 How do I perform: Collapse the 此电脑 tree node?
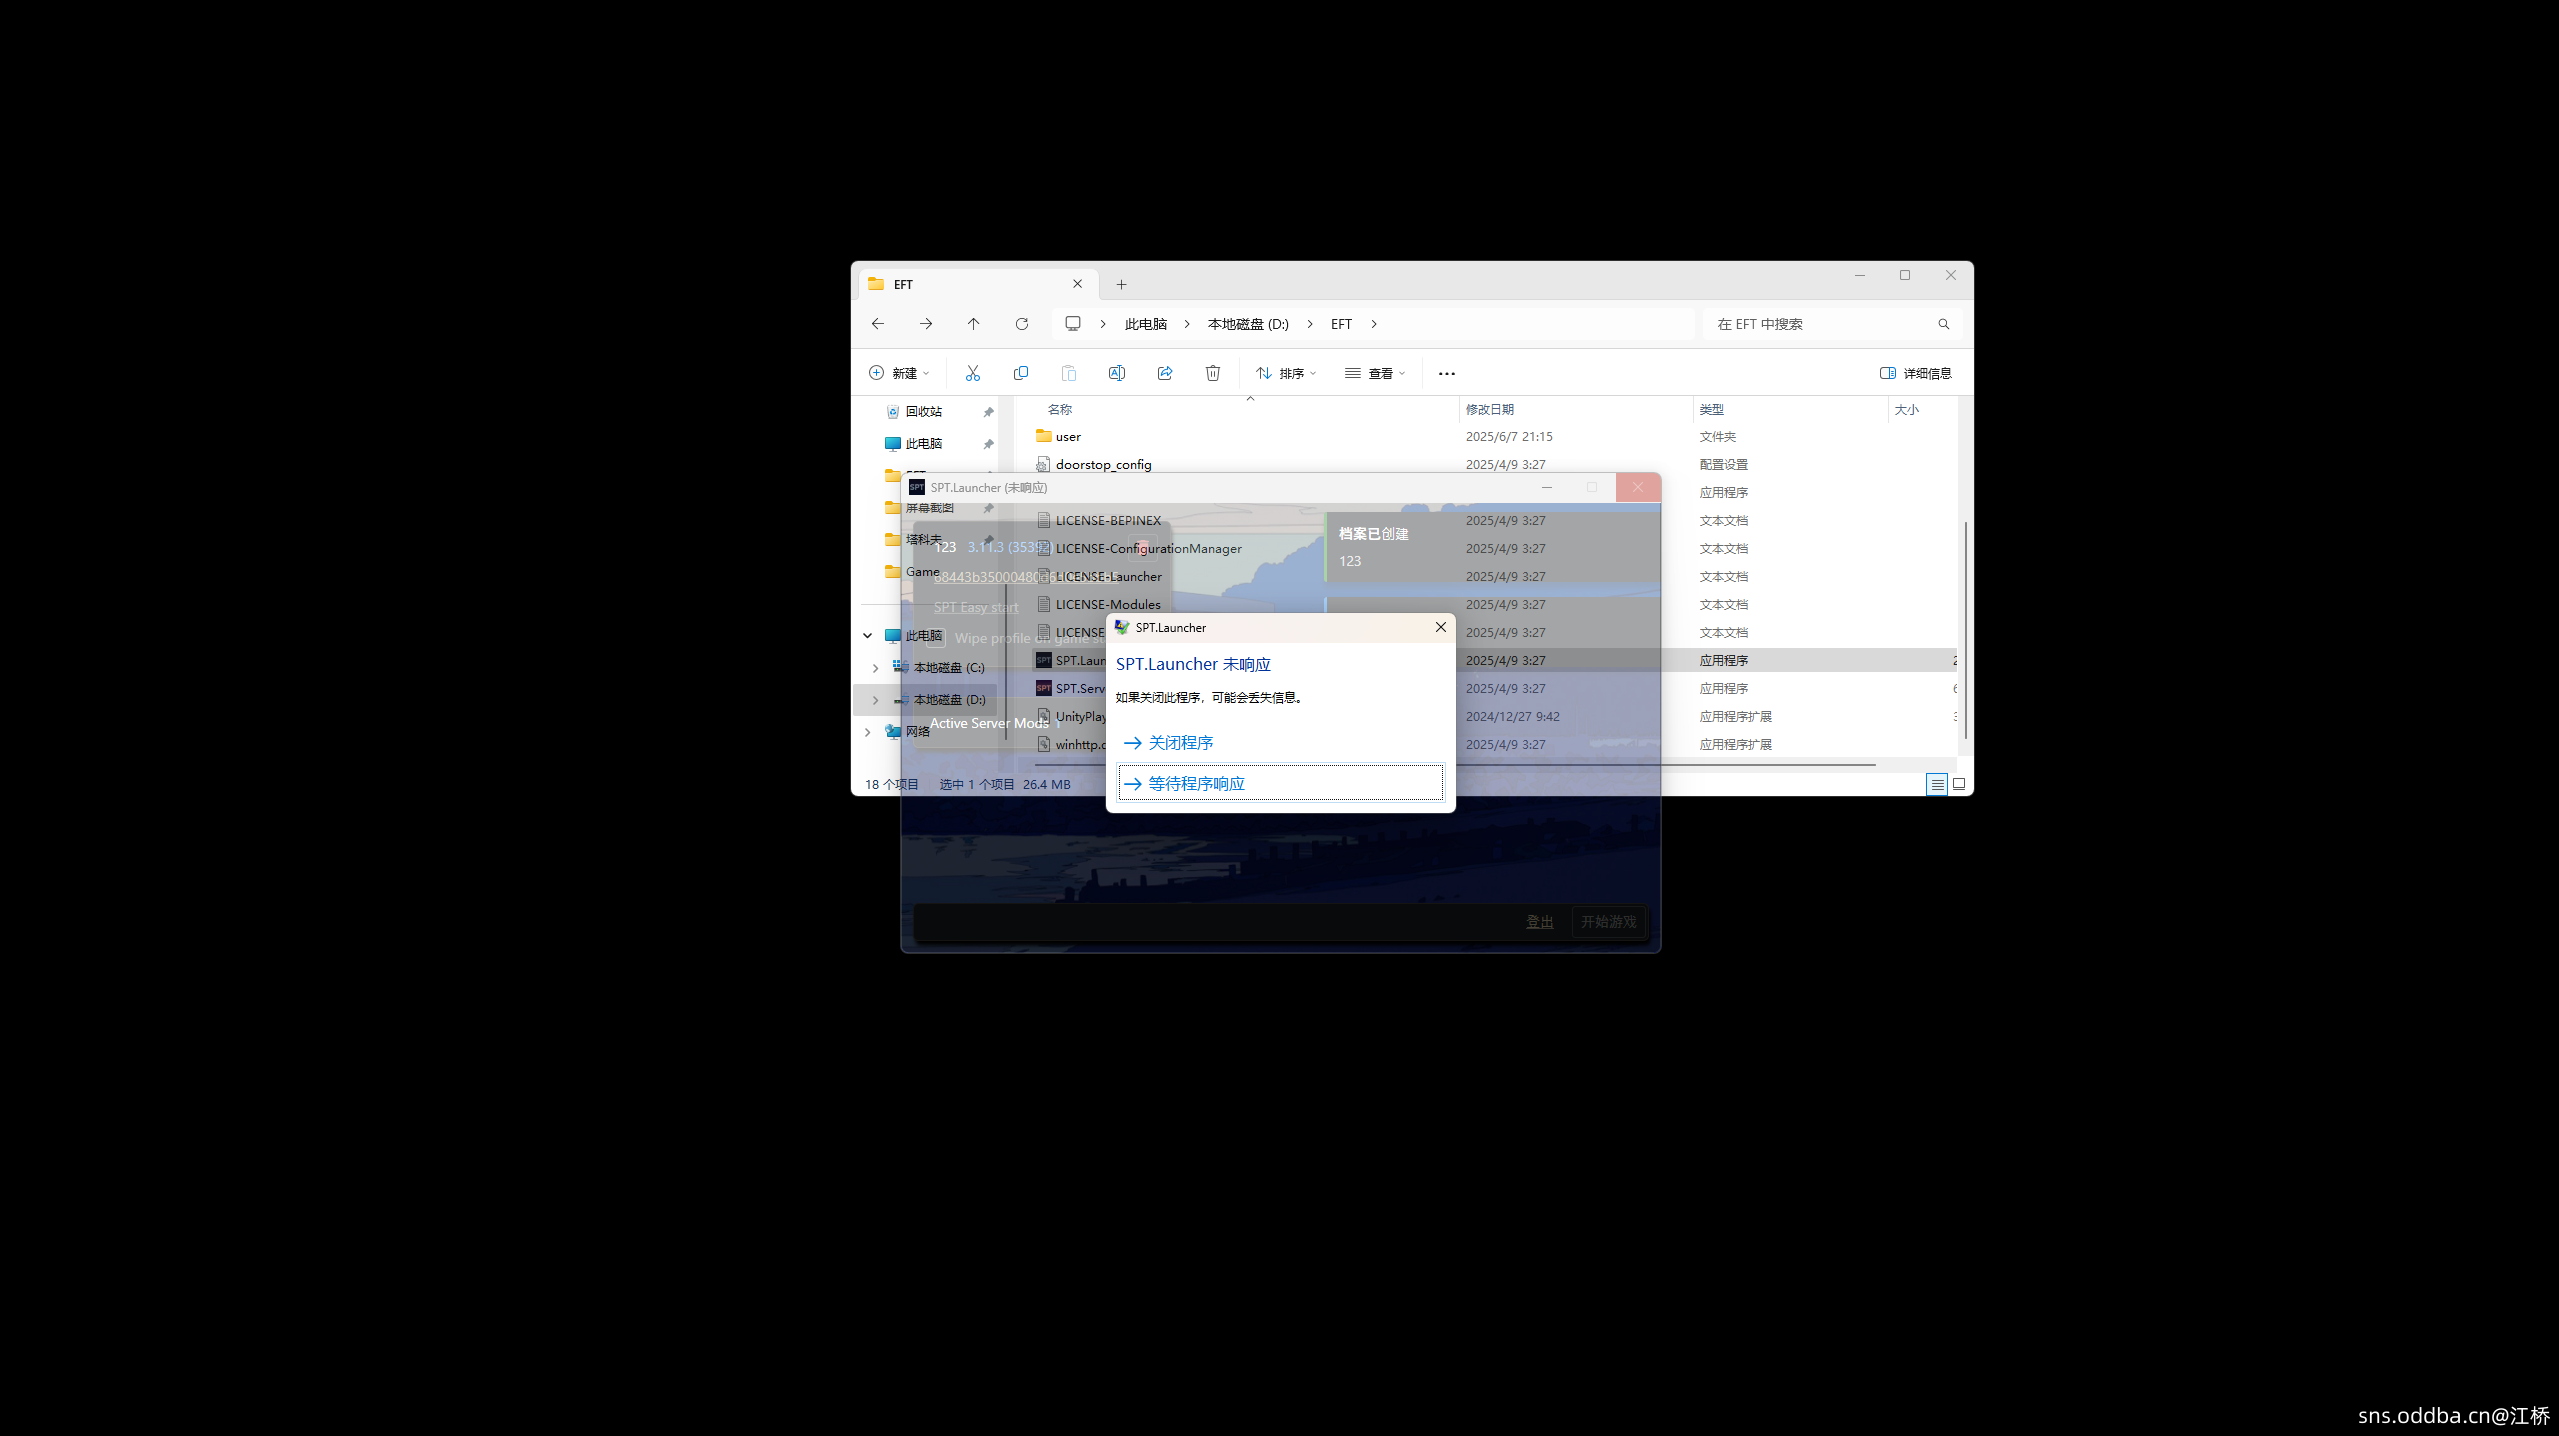coord(867,636)
